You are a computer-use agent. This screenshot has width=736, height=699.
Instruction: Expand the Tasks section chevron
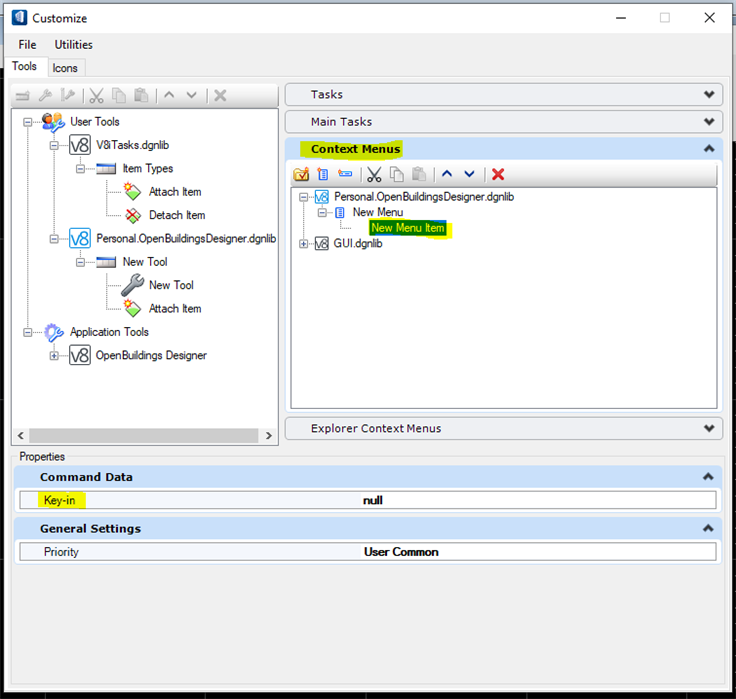point(709,94)
